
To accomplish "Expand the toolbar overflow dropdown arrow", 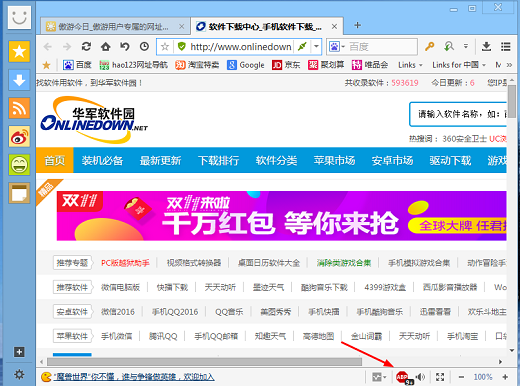I will coord(466,46).
